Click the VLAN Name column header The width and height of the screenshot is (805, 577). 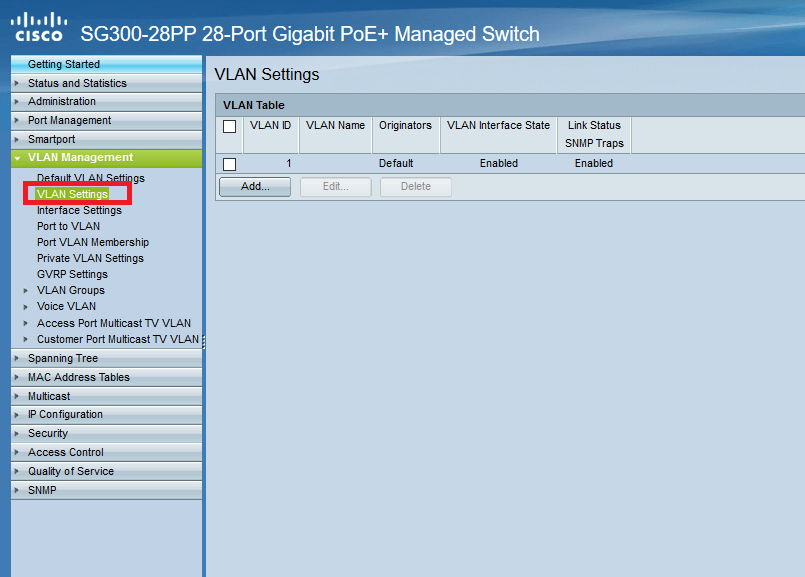tap(335, 134)
